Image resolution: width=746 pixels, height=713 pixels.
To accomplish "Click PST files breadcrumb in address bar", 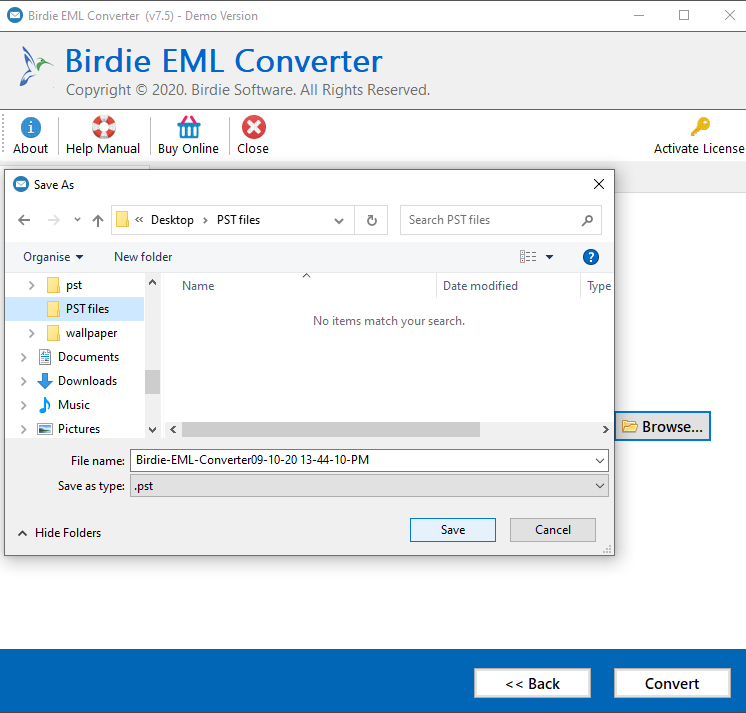I will (x=238, y=220).
